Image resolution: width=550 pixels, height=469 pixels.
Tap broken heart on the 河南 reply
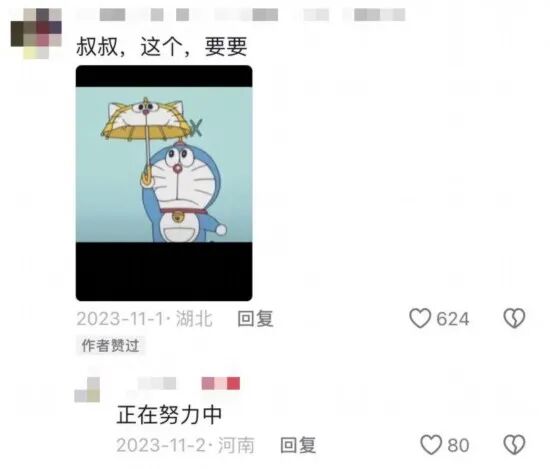click(x=514, y=445)
